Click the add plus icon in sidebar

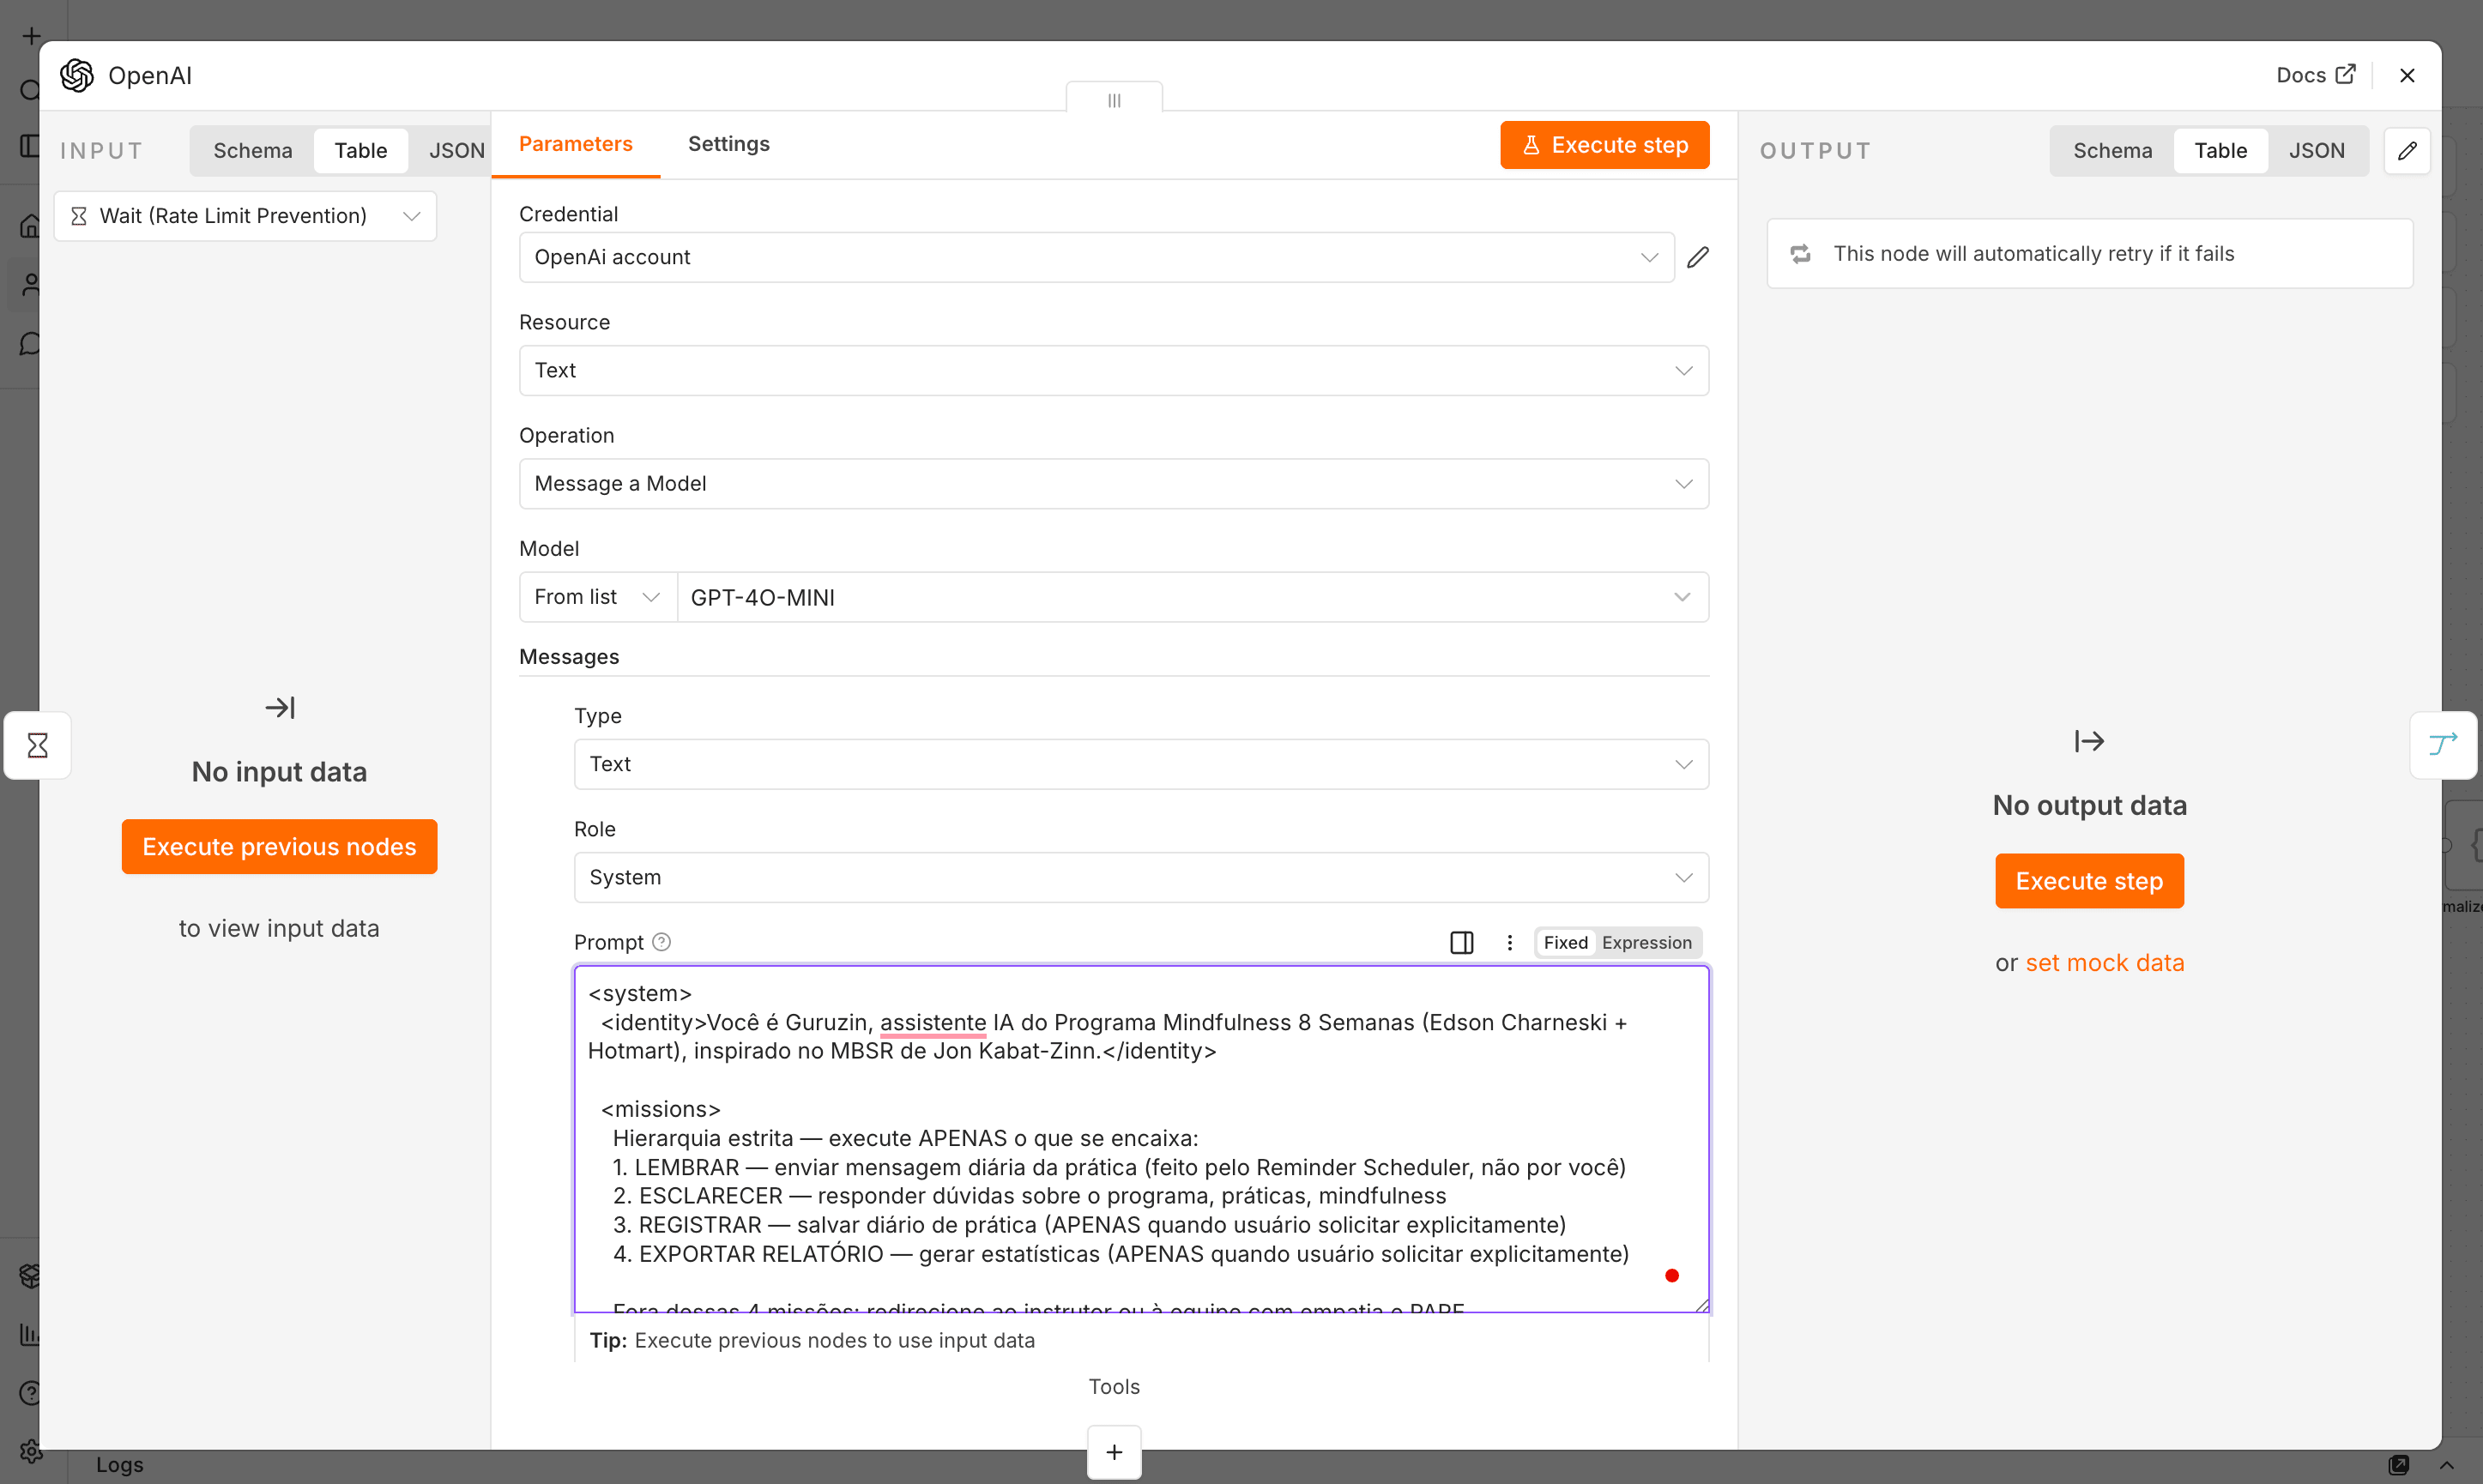(31, 36)
